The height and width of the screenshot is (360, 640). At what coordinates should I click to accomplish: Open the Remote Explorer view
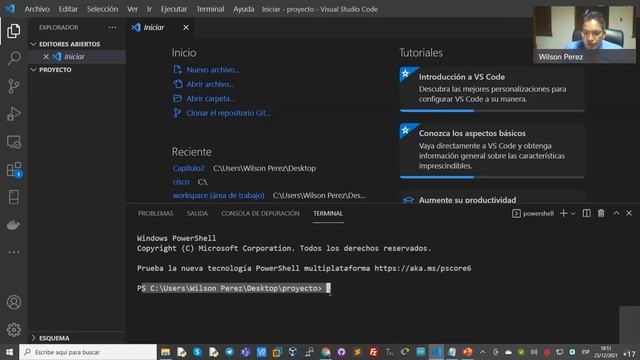point(13,142)
